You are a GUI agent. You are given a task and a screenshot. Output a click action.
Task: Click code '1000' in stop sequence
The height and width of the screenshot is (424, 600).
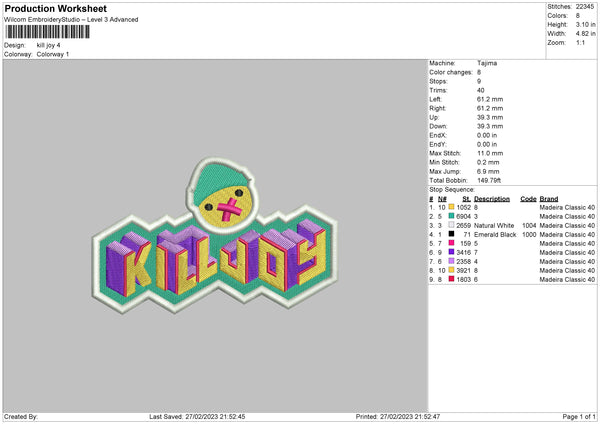pyautogui.click(x=529, y=235)
